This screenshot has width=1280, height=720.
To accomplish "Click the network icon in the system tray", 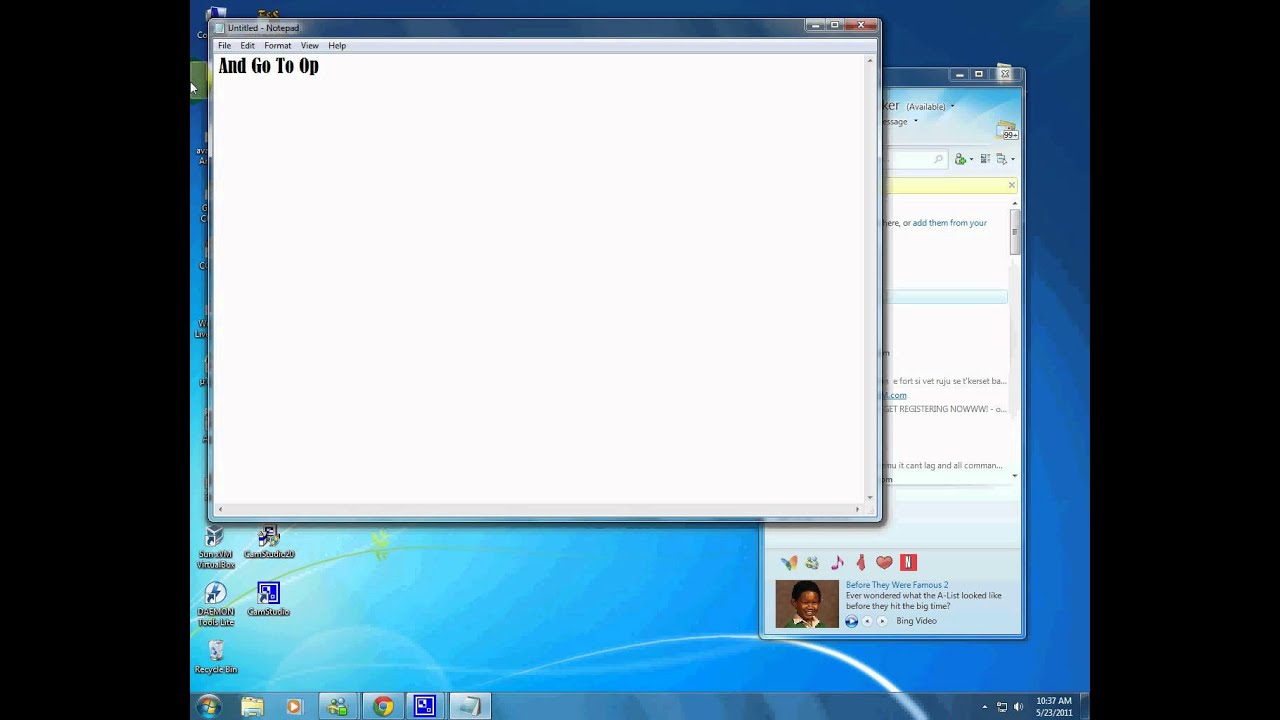I will (1002, 707).
